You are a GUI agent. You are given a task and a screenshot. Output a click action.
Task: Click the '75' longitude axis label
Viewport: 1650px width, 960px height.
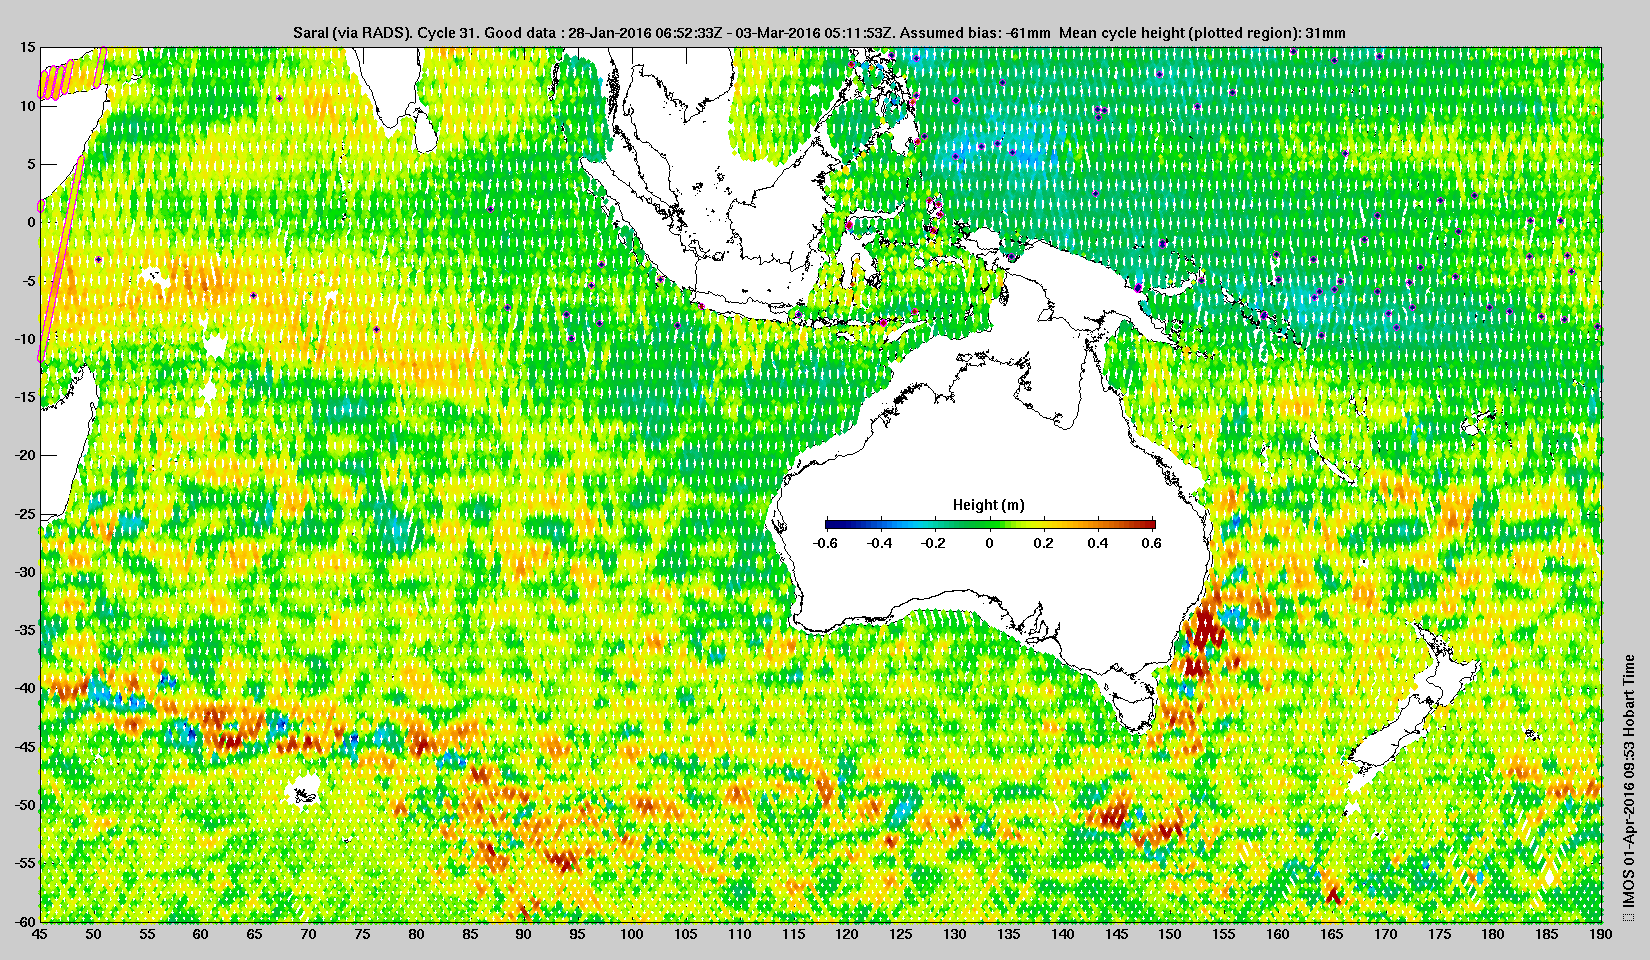coord(362,934)
